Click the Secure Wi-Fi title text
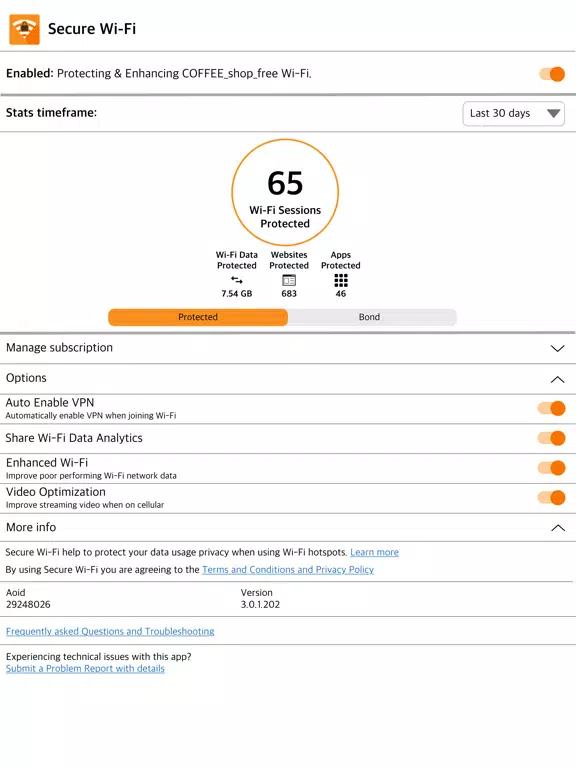 coord(92,29)
